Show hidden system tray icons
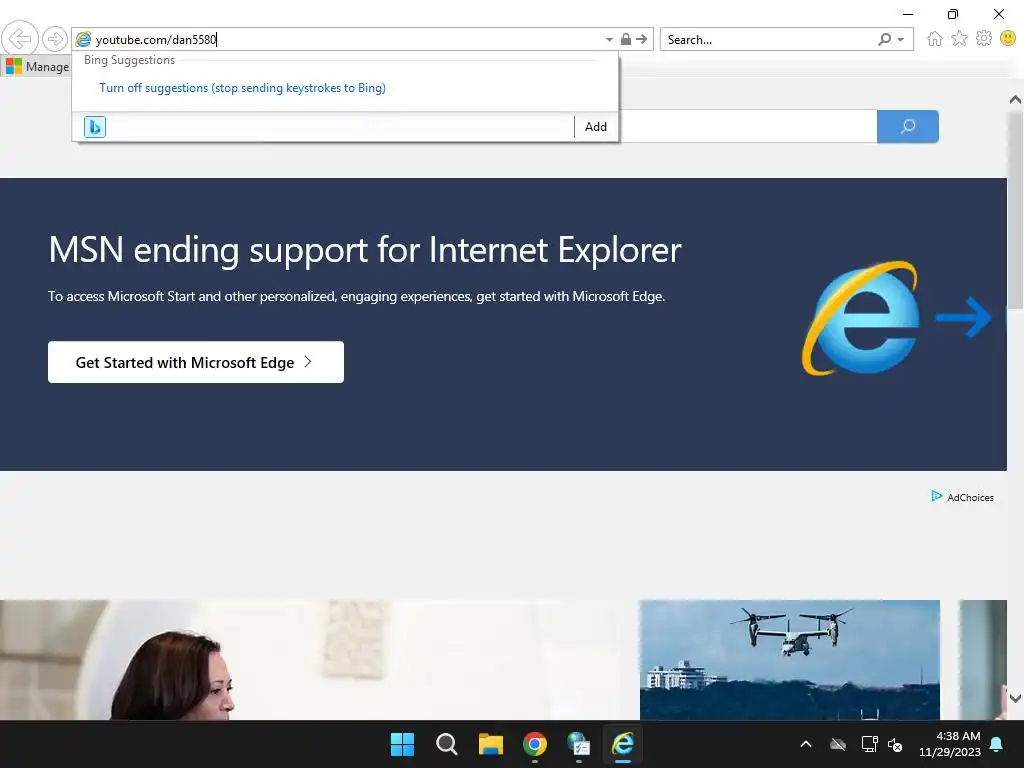The image size is (1024, 768). point(806,744)
